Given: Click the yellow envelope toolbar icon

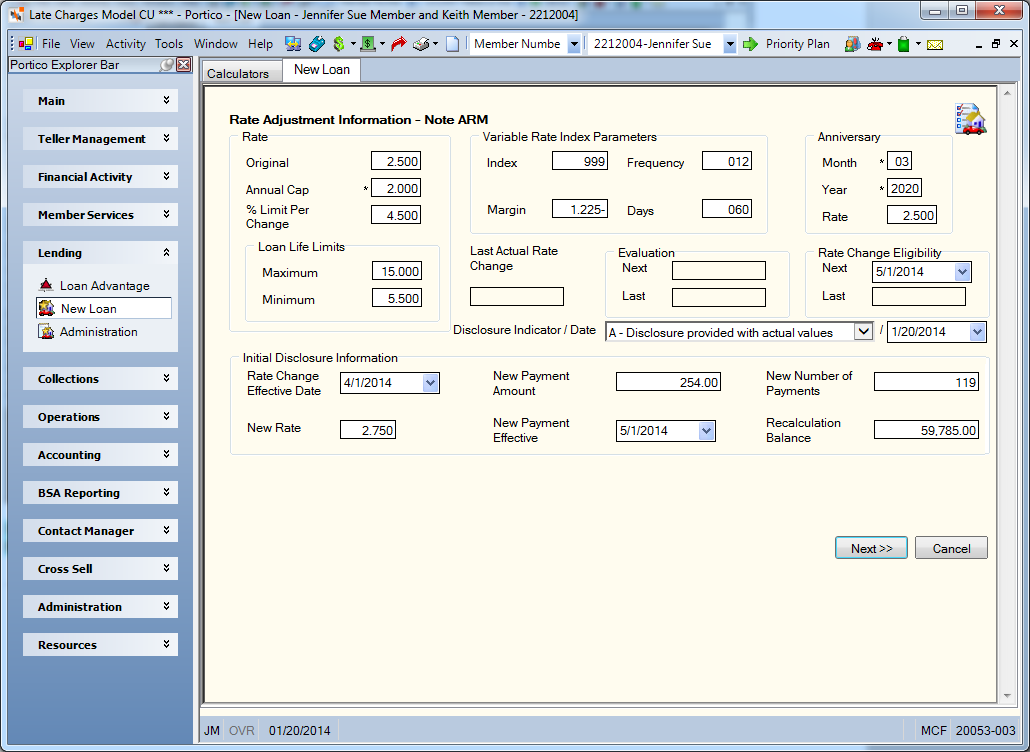Looking at the screenshot, I should [935, 45].
